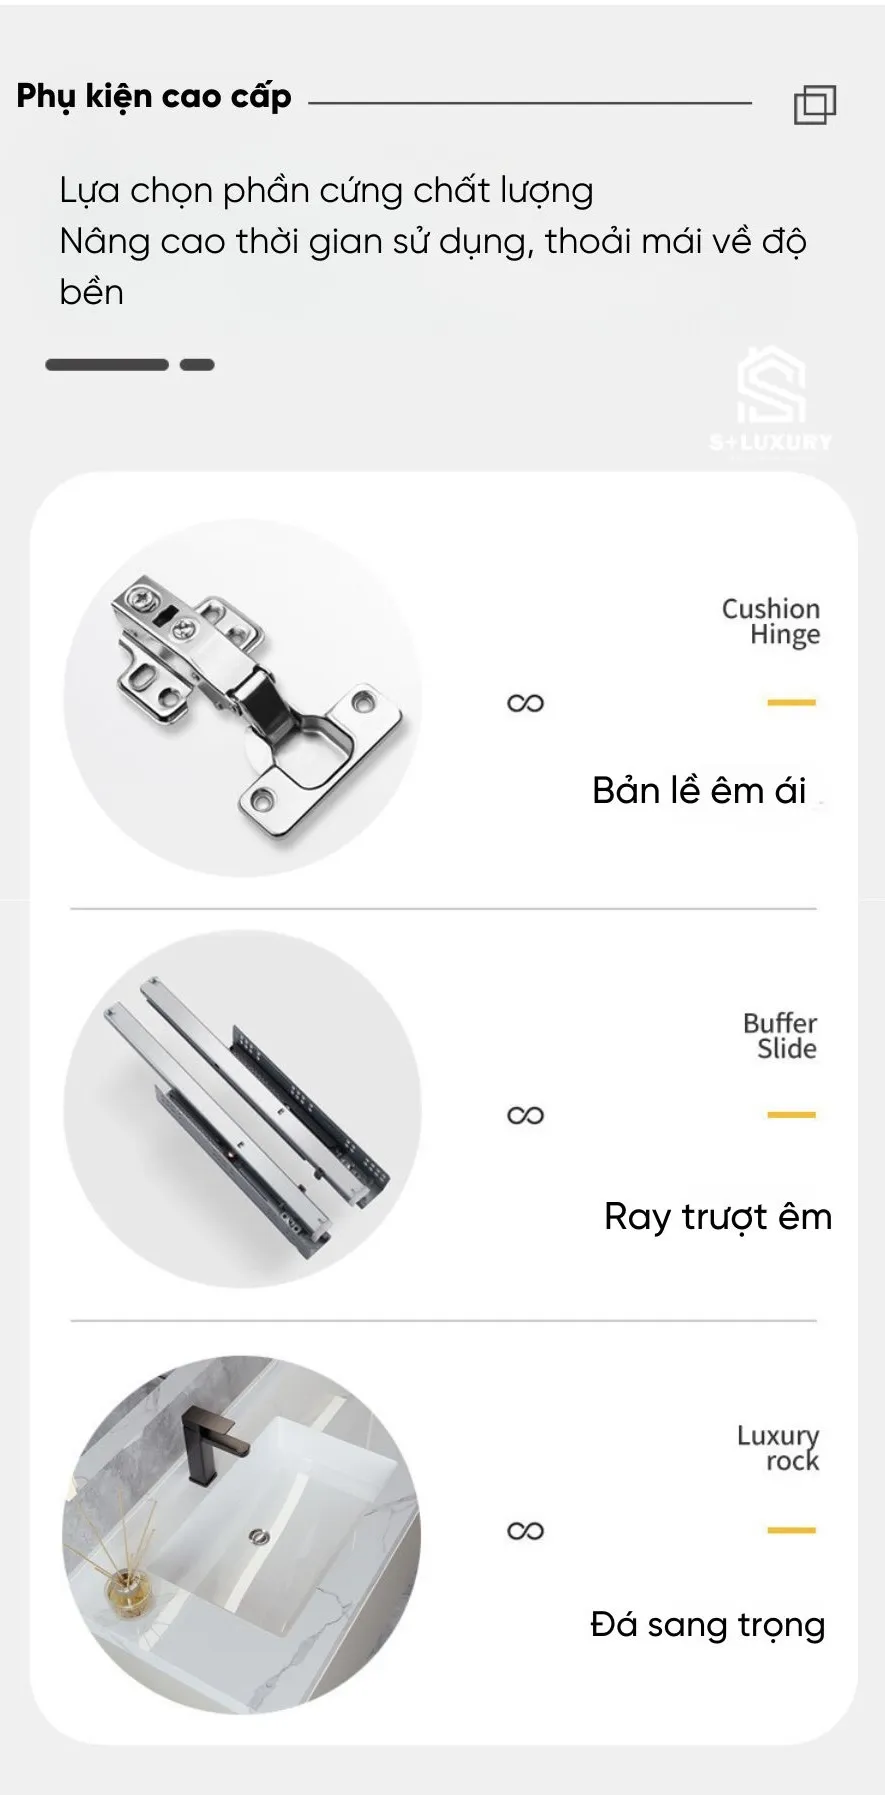This screenshot has height=1795, width=885.
Task: Click the overlapping squares icon near the heading
Action: click(x=815, y=104)
